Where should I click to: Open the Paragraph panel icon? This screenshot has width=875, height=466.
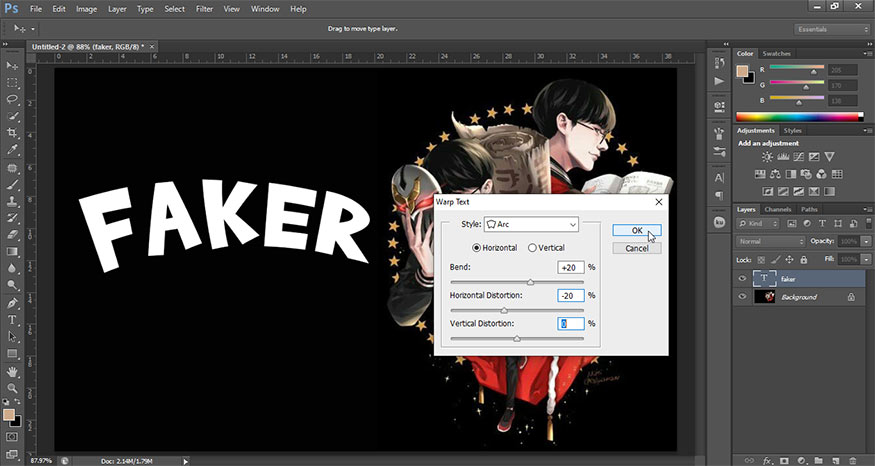(x=719, y=195)
